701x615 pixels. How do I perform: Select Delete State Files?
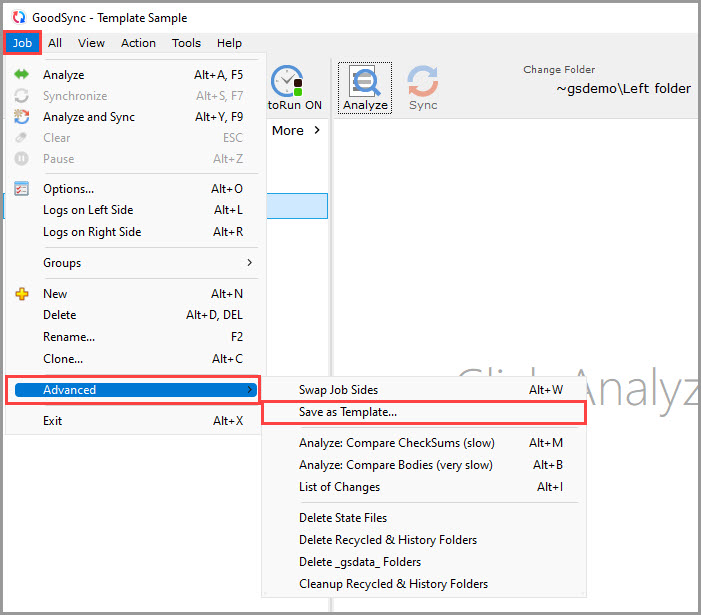click(x=423, y=518)
